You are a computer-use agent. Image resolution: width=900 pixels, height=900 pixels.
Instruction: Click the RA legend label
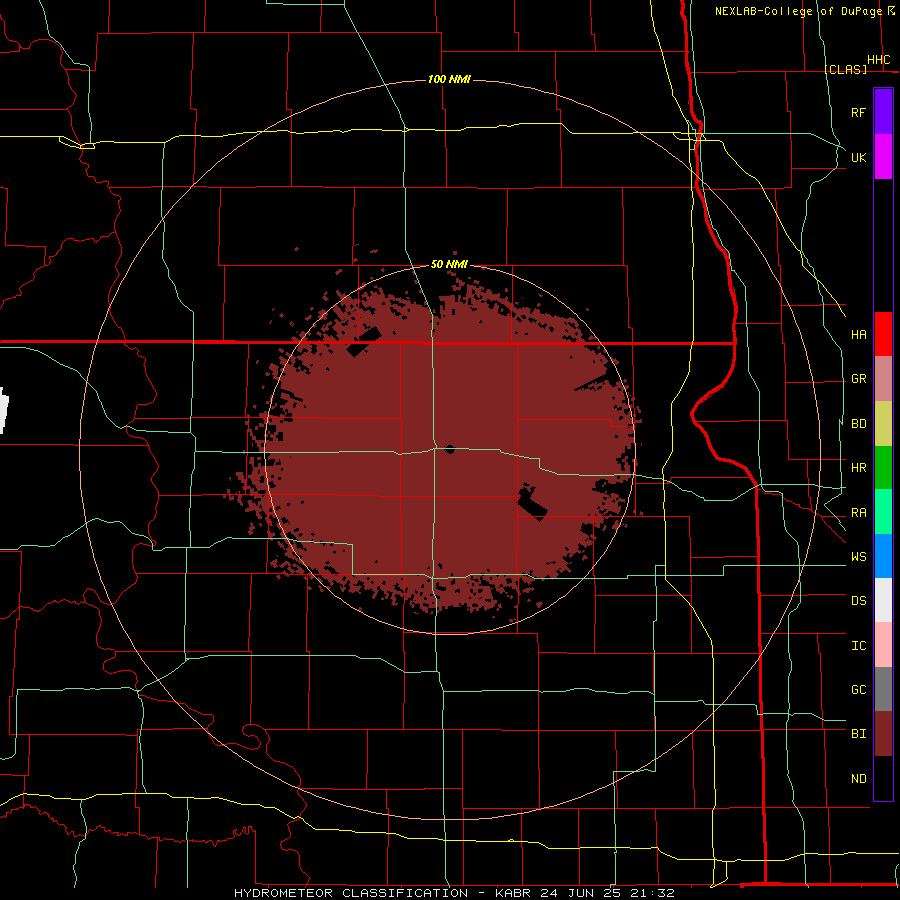(858, 513)
